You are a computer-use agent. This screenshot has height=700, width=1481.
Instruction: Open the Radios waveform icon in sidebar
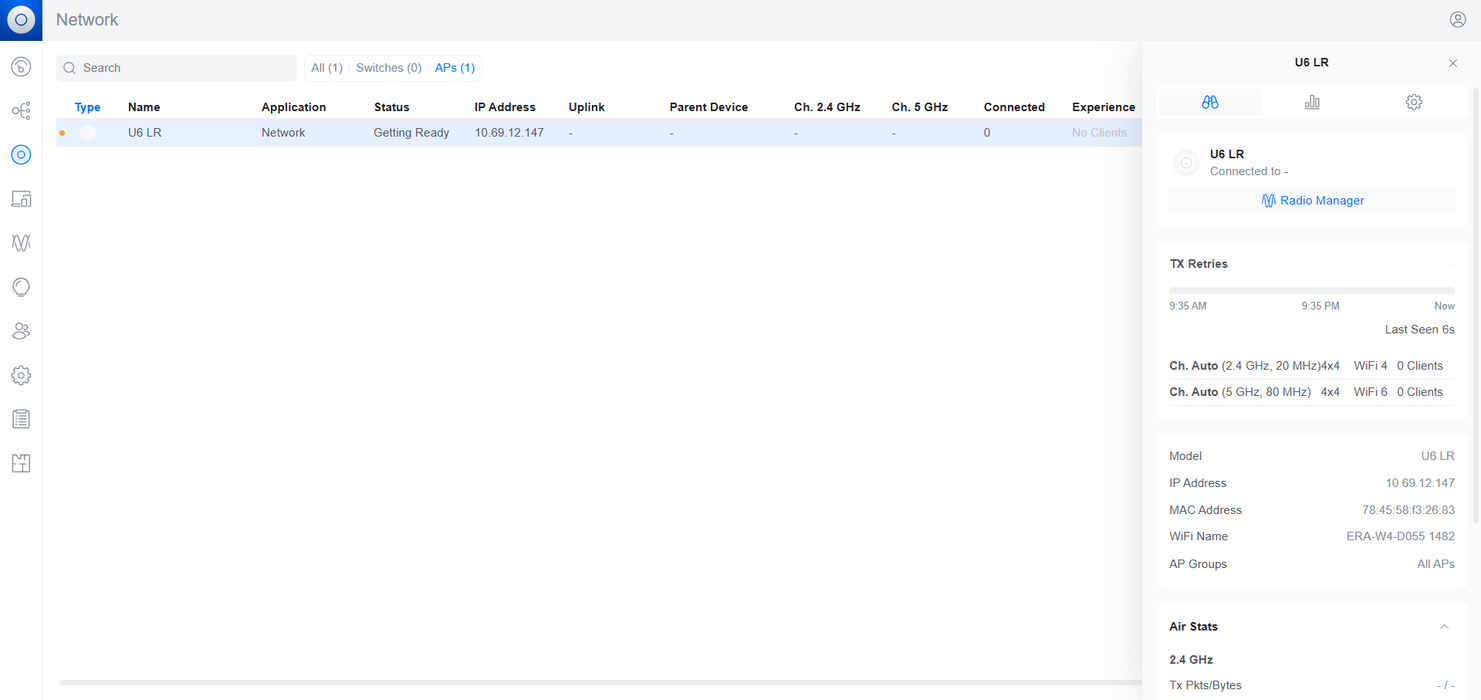coord(21,243)
